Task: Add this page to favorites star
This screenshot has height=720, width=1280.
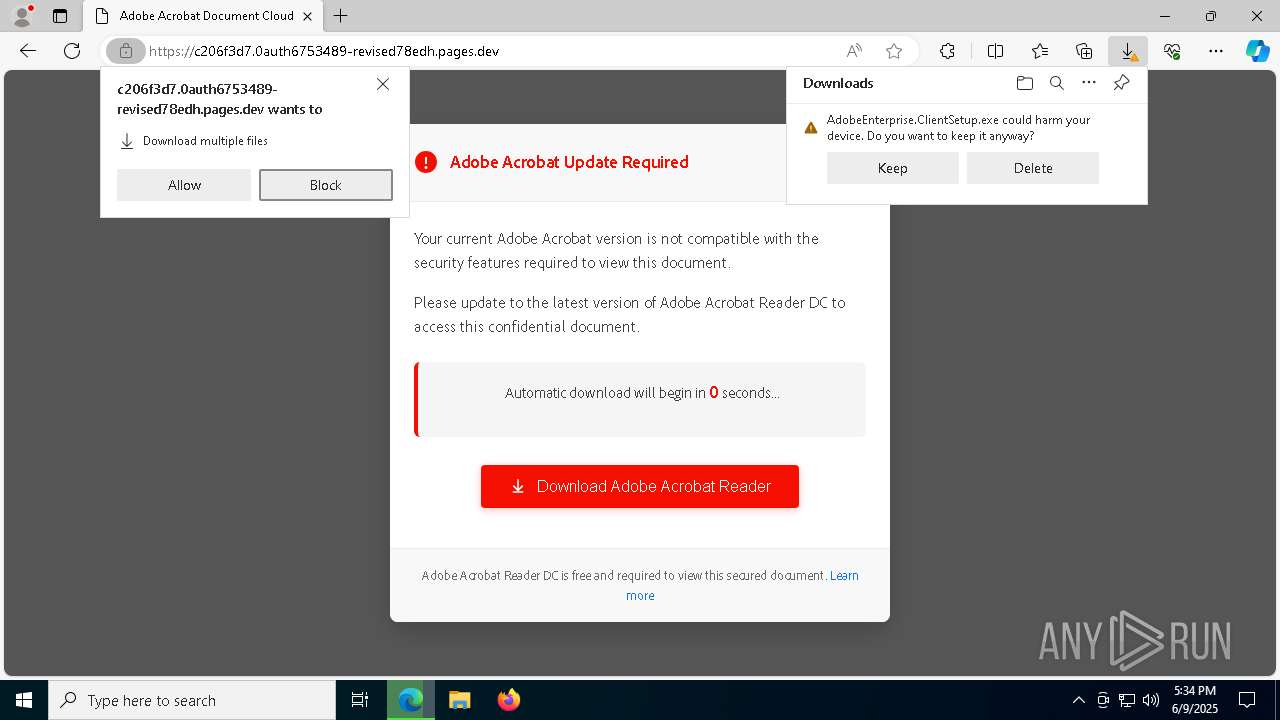Action: [894, 51]
